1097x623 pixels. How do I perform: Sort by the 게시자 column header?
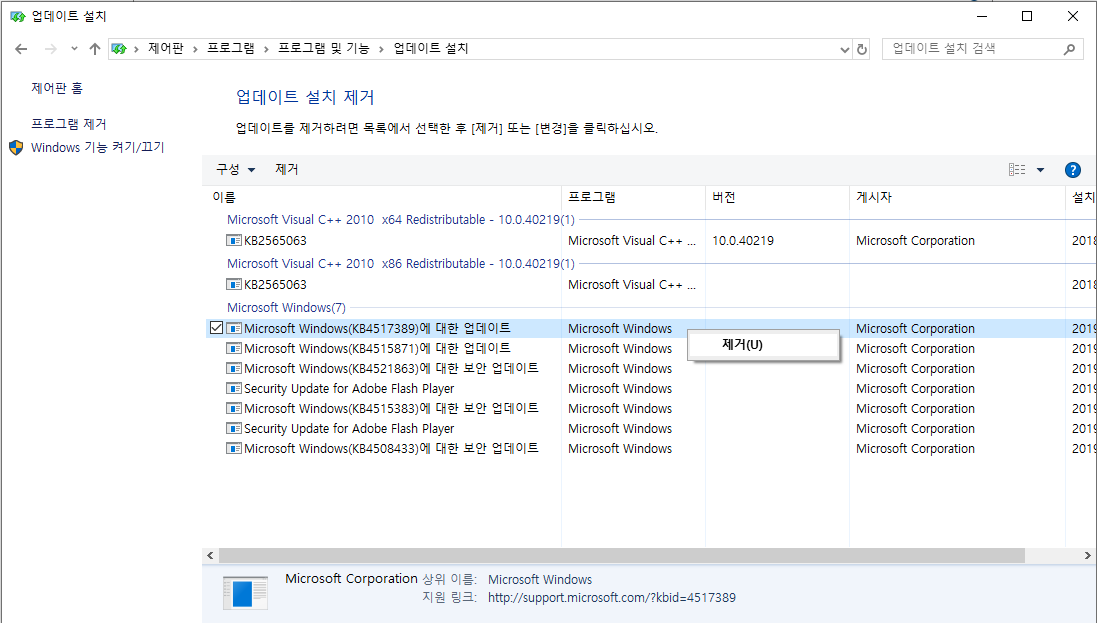(x=957, y=197)
